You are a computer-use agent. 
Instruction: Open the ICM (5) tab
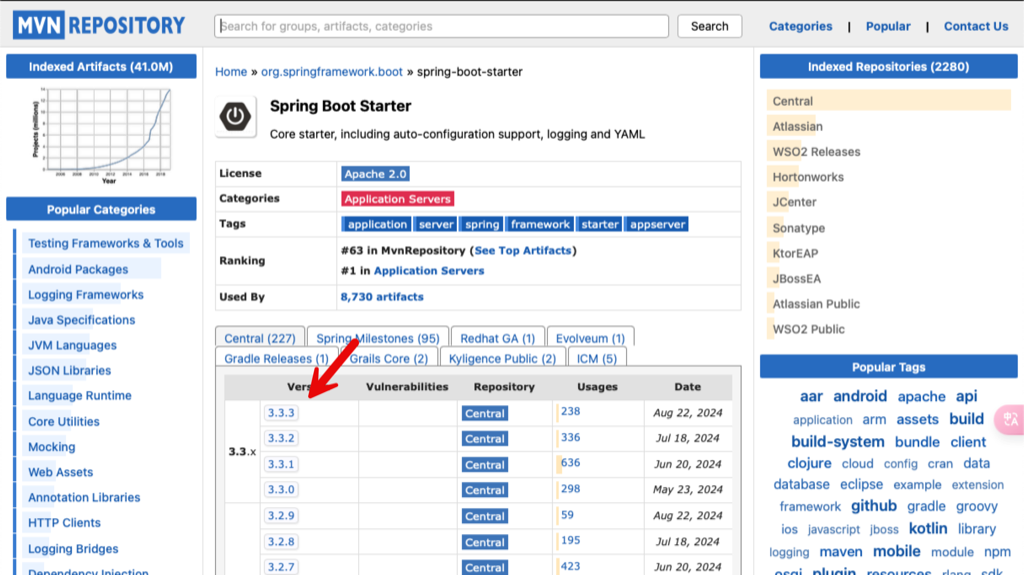597,358
